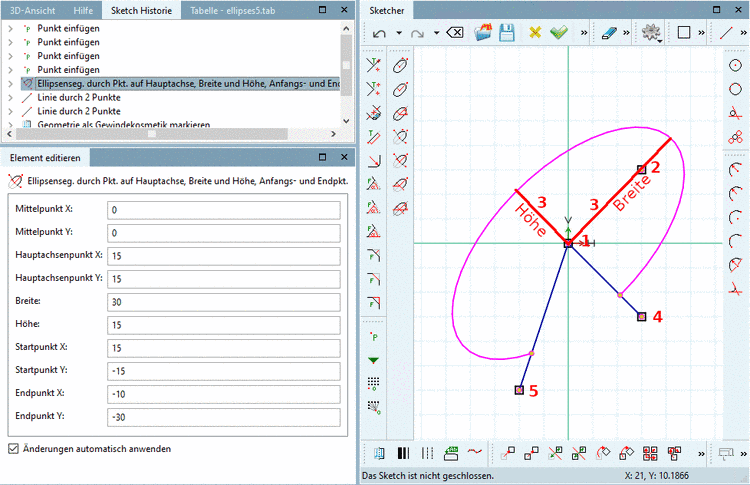Select the rectangle tool icon

(x=684, y=33)
